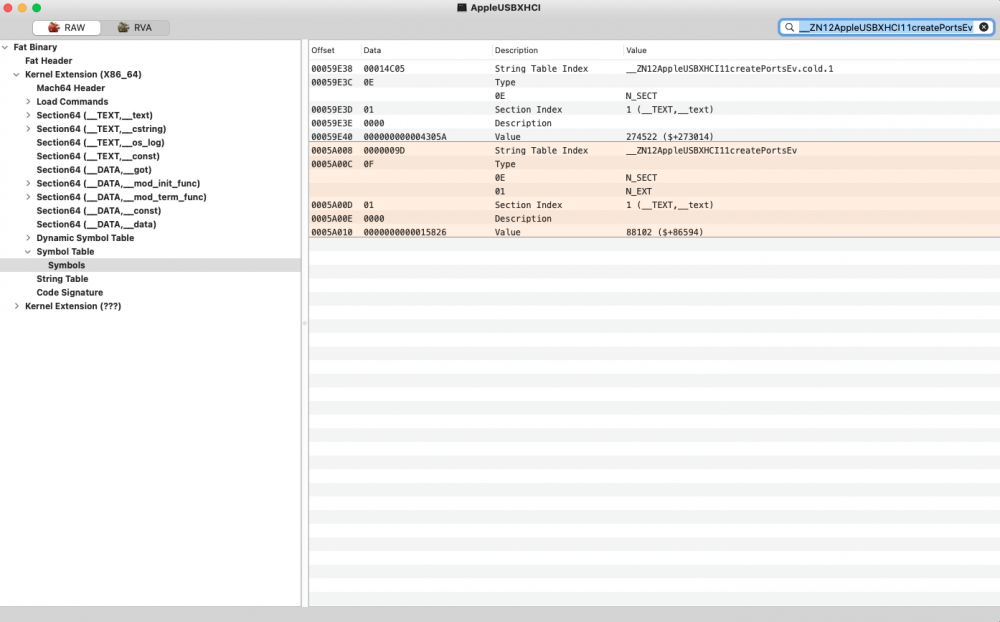This screenshot has width=1000, height=622.
Task: Expand Load Commands node
Action: pos(28,101)
